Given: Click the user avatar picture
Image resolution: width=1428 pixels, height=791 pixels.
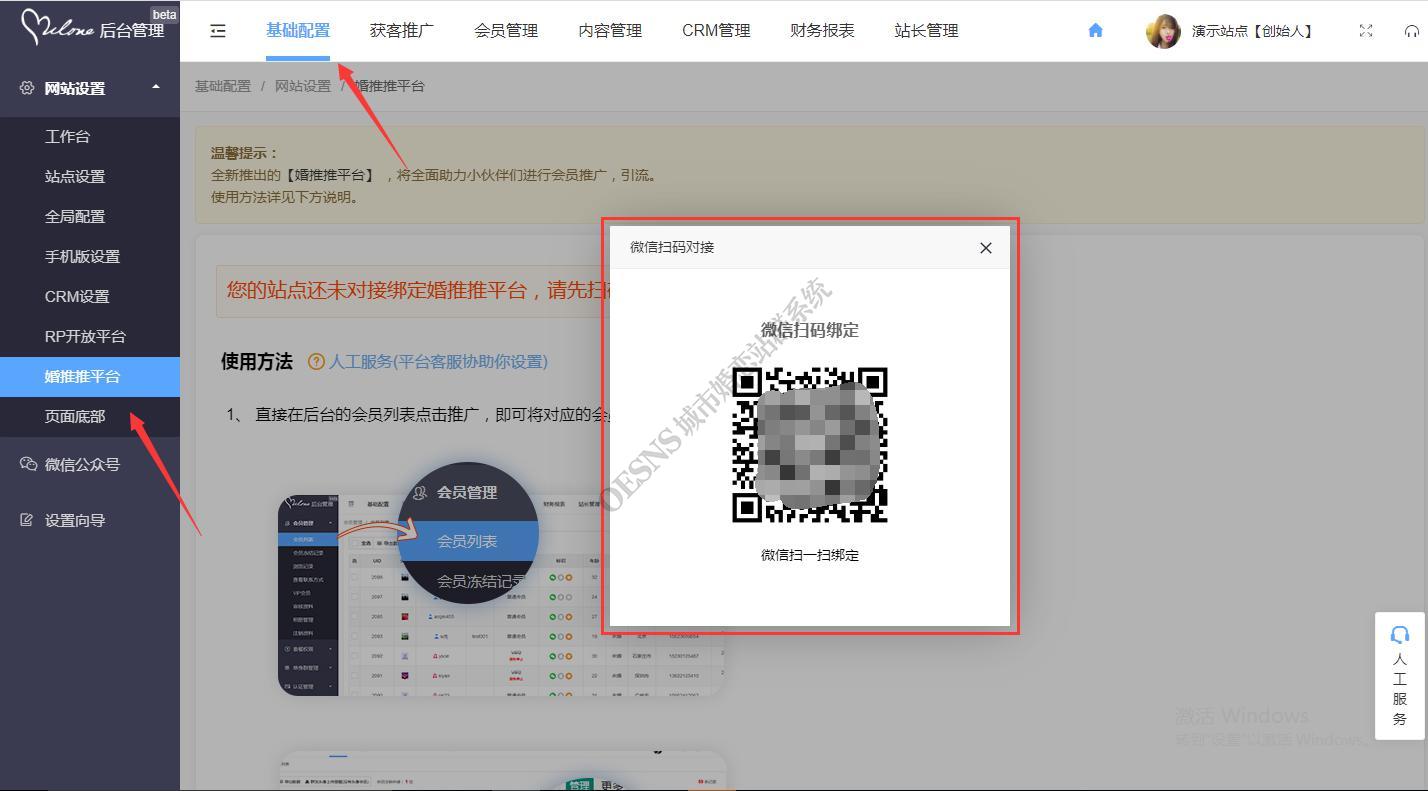Looking at the screenshot, I should tap(1163, 31).
